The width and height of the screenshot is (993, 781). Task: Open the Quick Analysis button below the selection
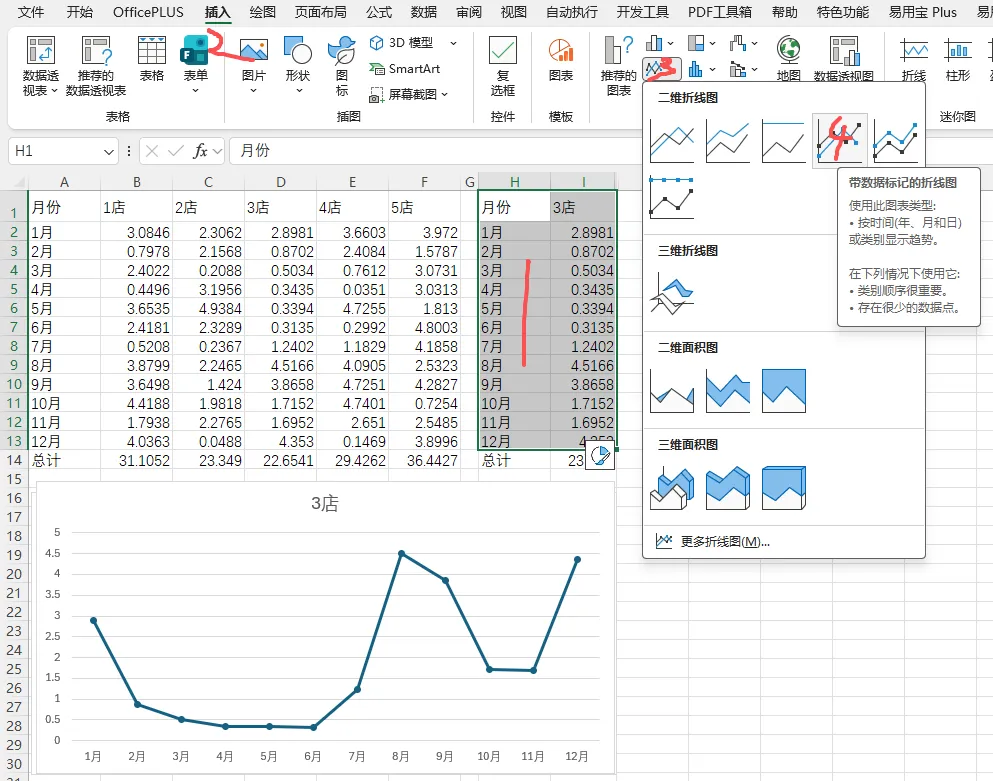(600, 455)
